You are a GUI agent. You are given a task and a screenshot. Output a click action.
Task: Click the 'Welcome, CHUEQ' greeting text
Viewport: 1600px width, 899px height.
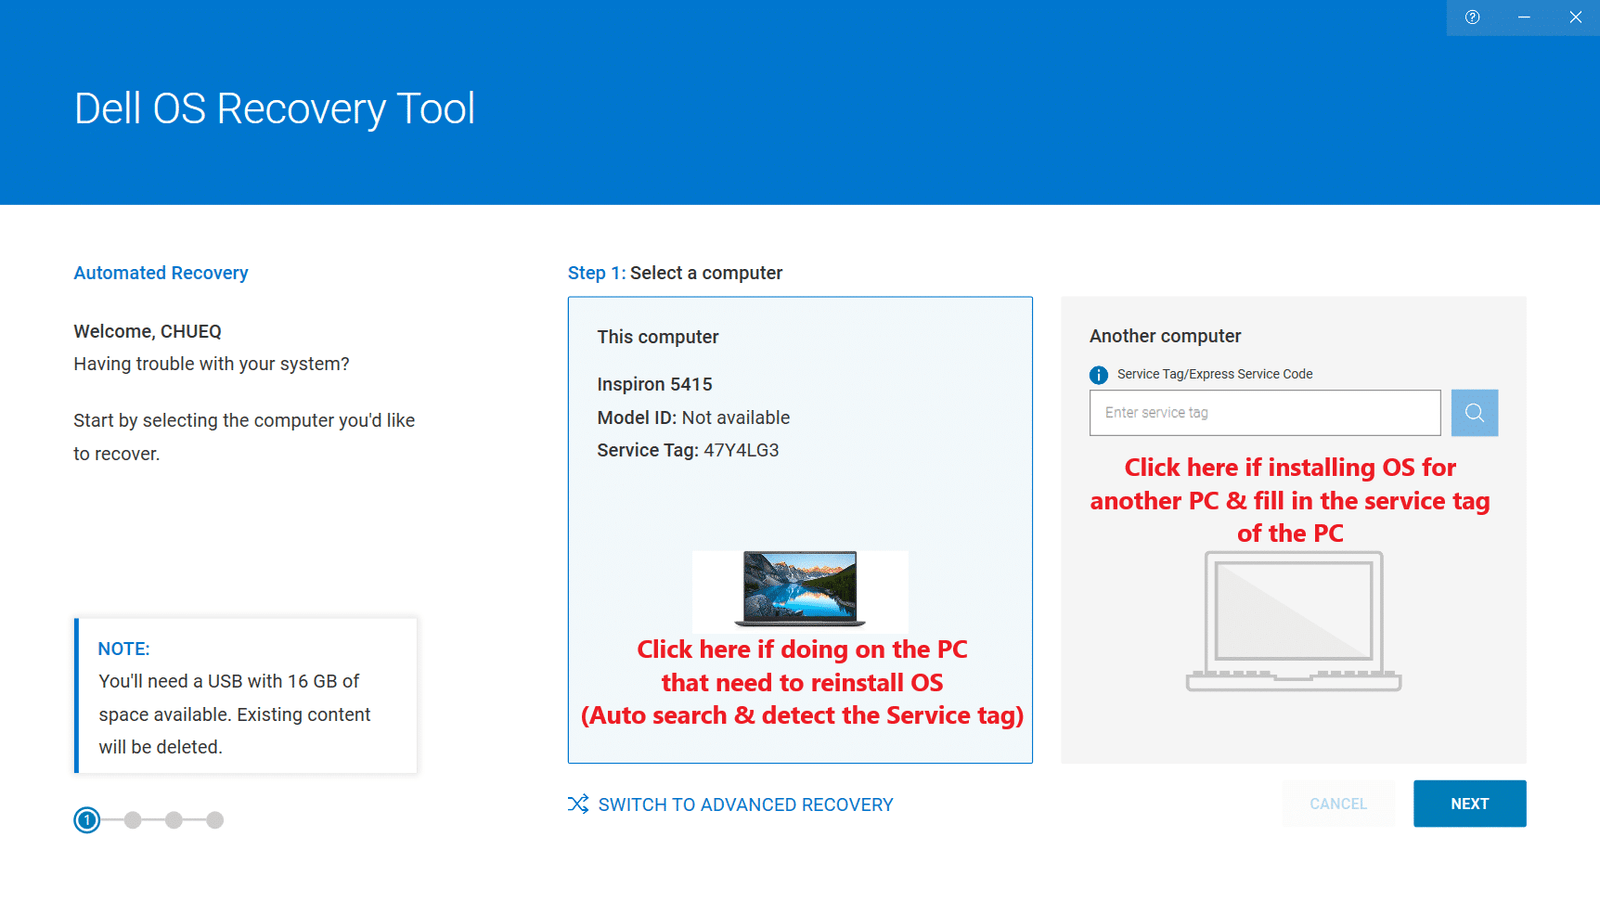148,331
